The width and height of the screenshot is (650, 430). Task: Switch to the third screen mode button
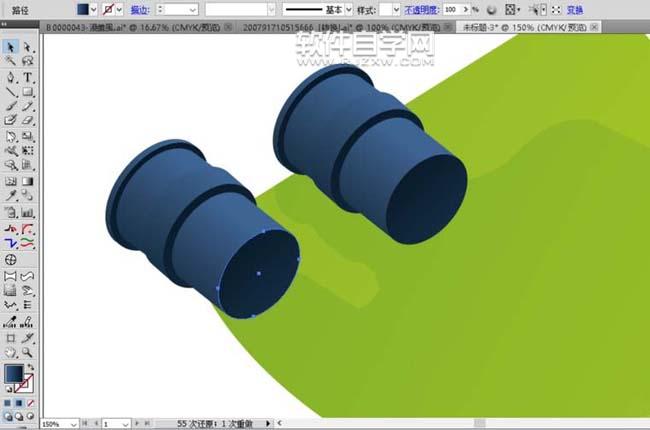30,416
